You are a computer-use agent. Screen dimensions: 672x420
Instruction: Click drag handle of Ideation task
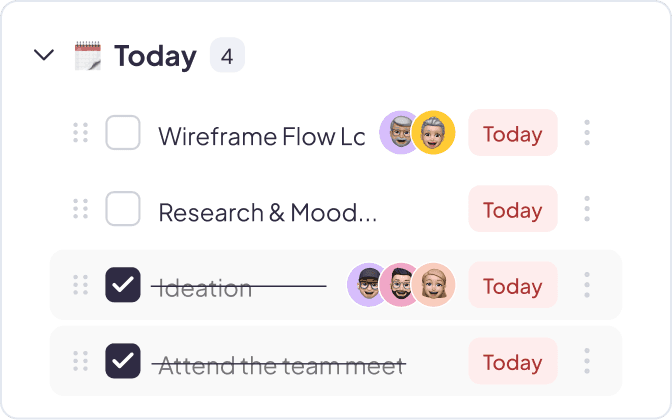pyautogui.click(x=81, y=285)
